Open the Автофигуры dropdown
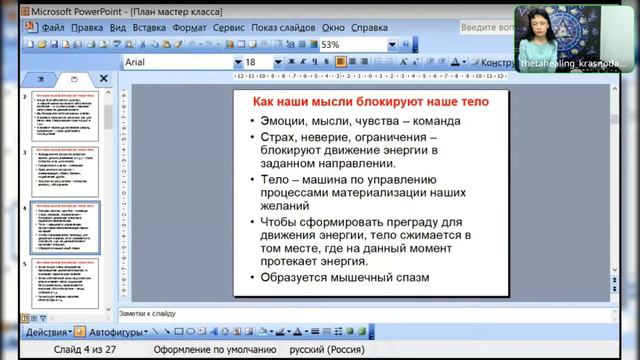Image resolution: width=640 pixels, height=360 pixels. coord(118,332)
